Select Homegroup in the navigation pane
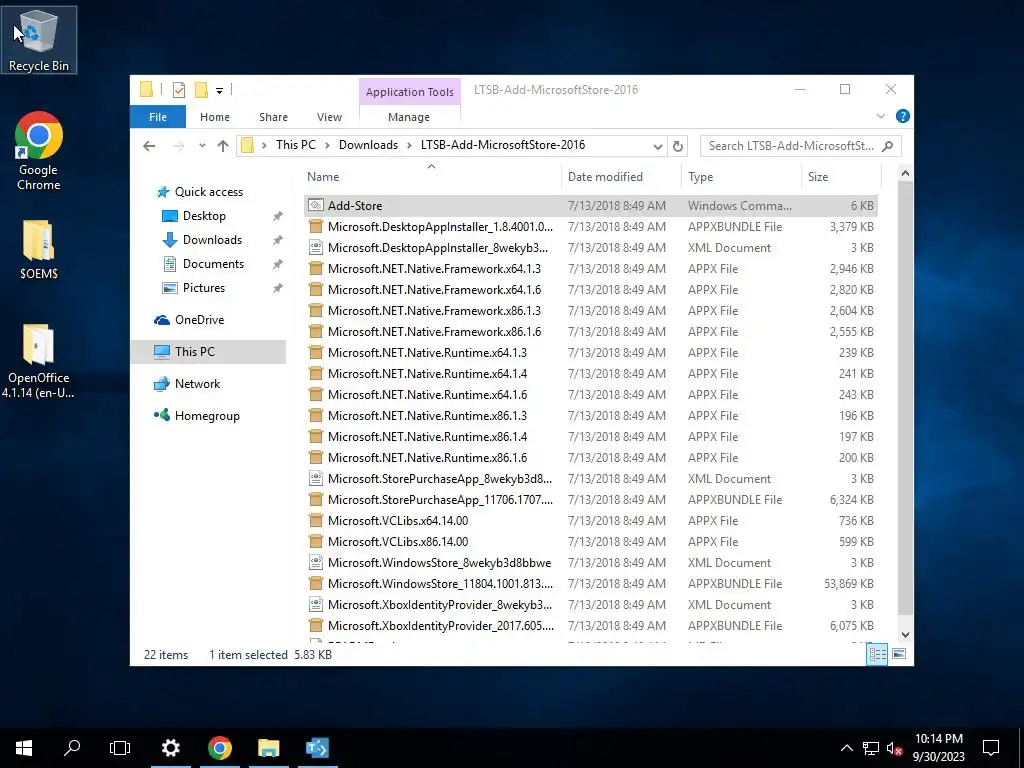This screenshot has height=768, width=1024. pos(207,416)
